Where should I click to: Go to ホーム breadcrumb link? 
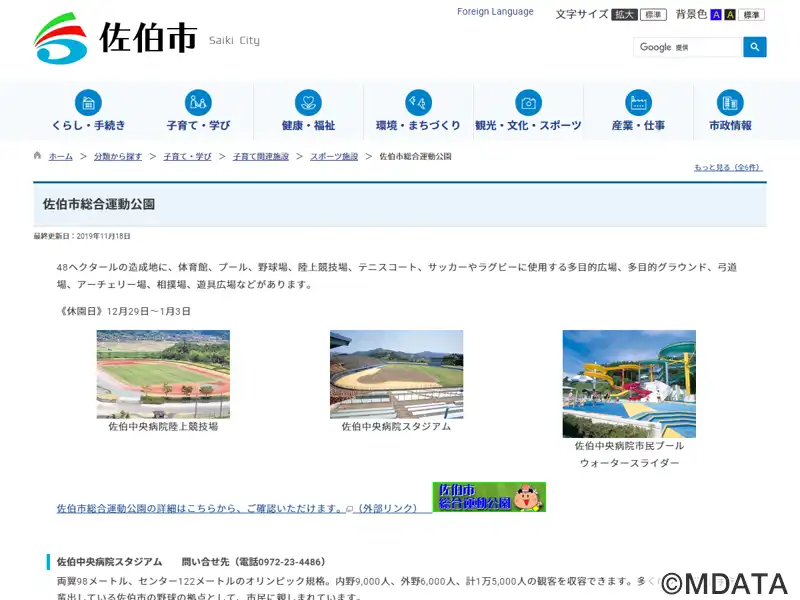(x=61, y=157)
